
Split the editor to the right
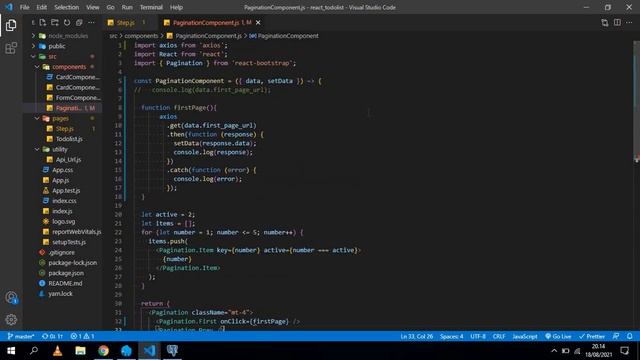click(617, 22)
